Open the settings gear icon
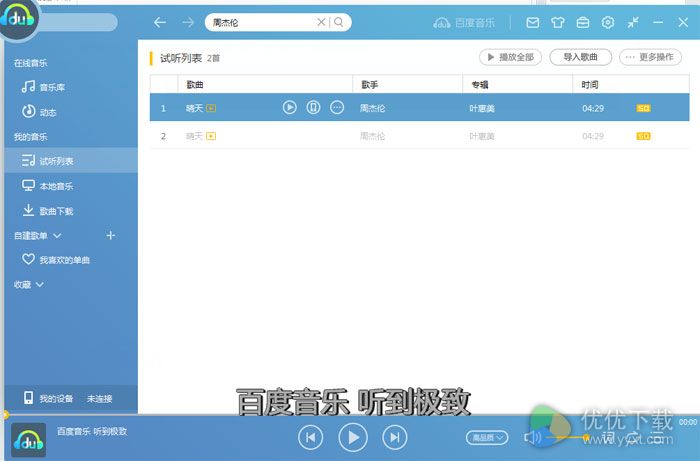Viewport: 700px width, 461px height. click(x=608, y=22)
